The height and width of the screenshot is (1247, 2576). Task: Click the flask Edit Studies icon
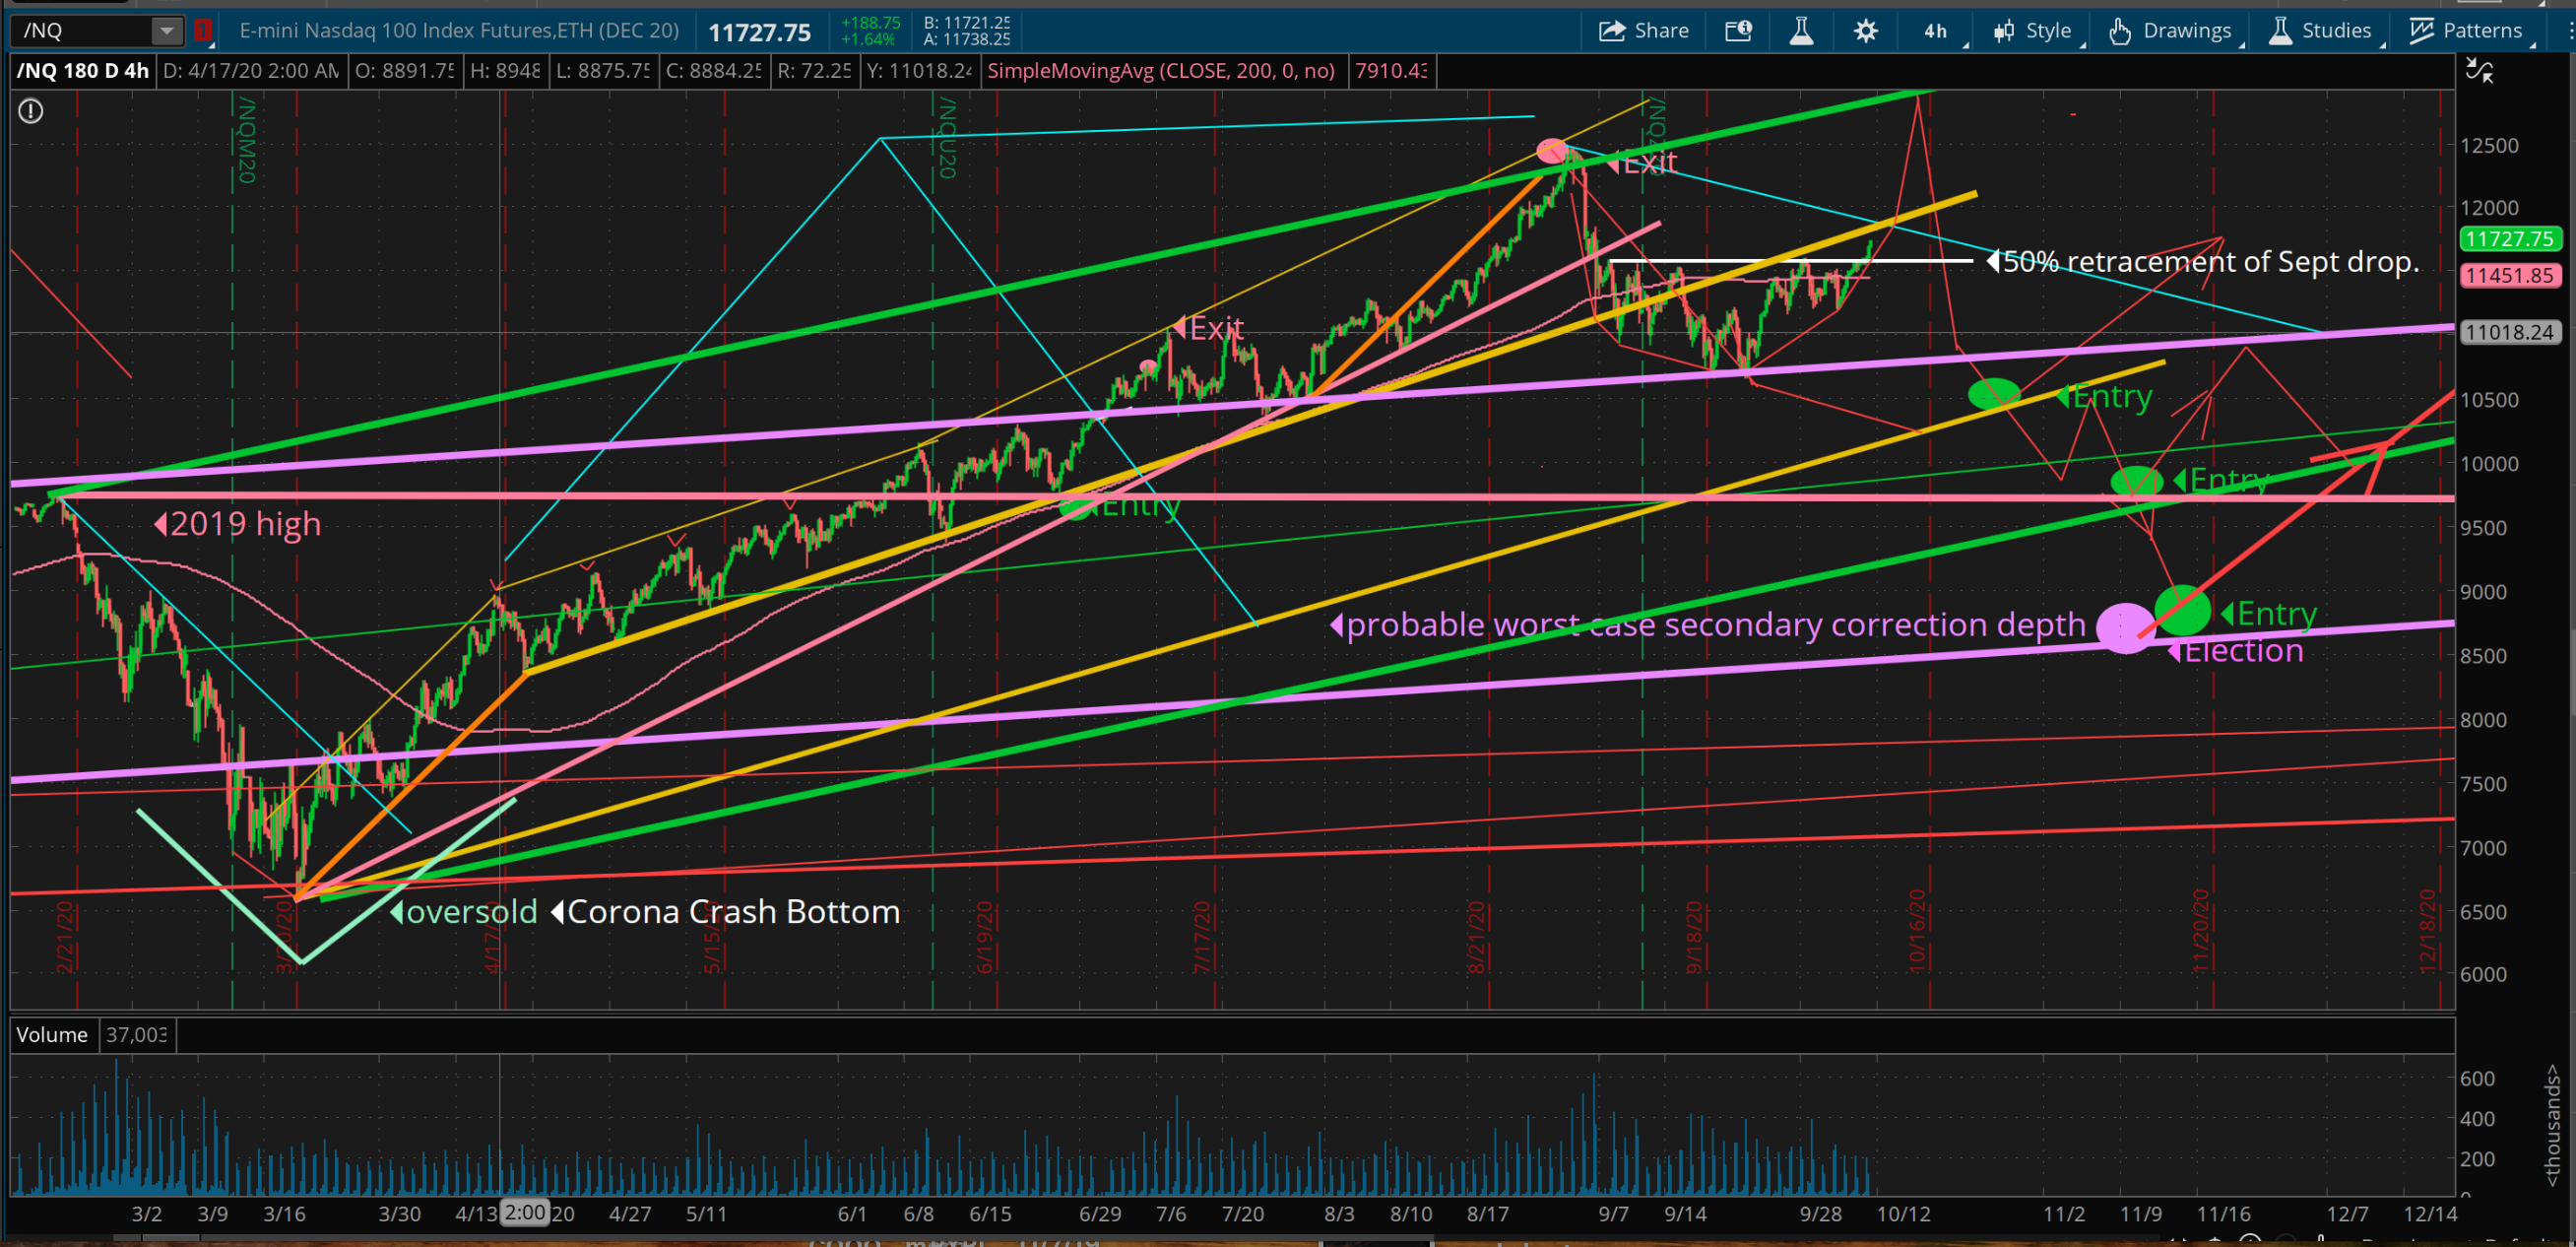(1801, 31)
